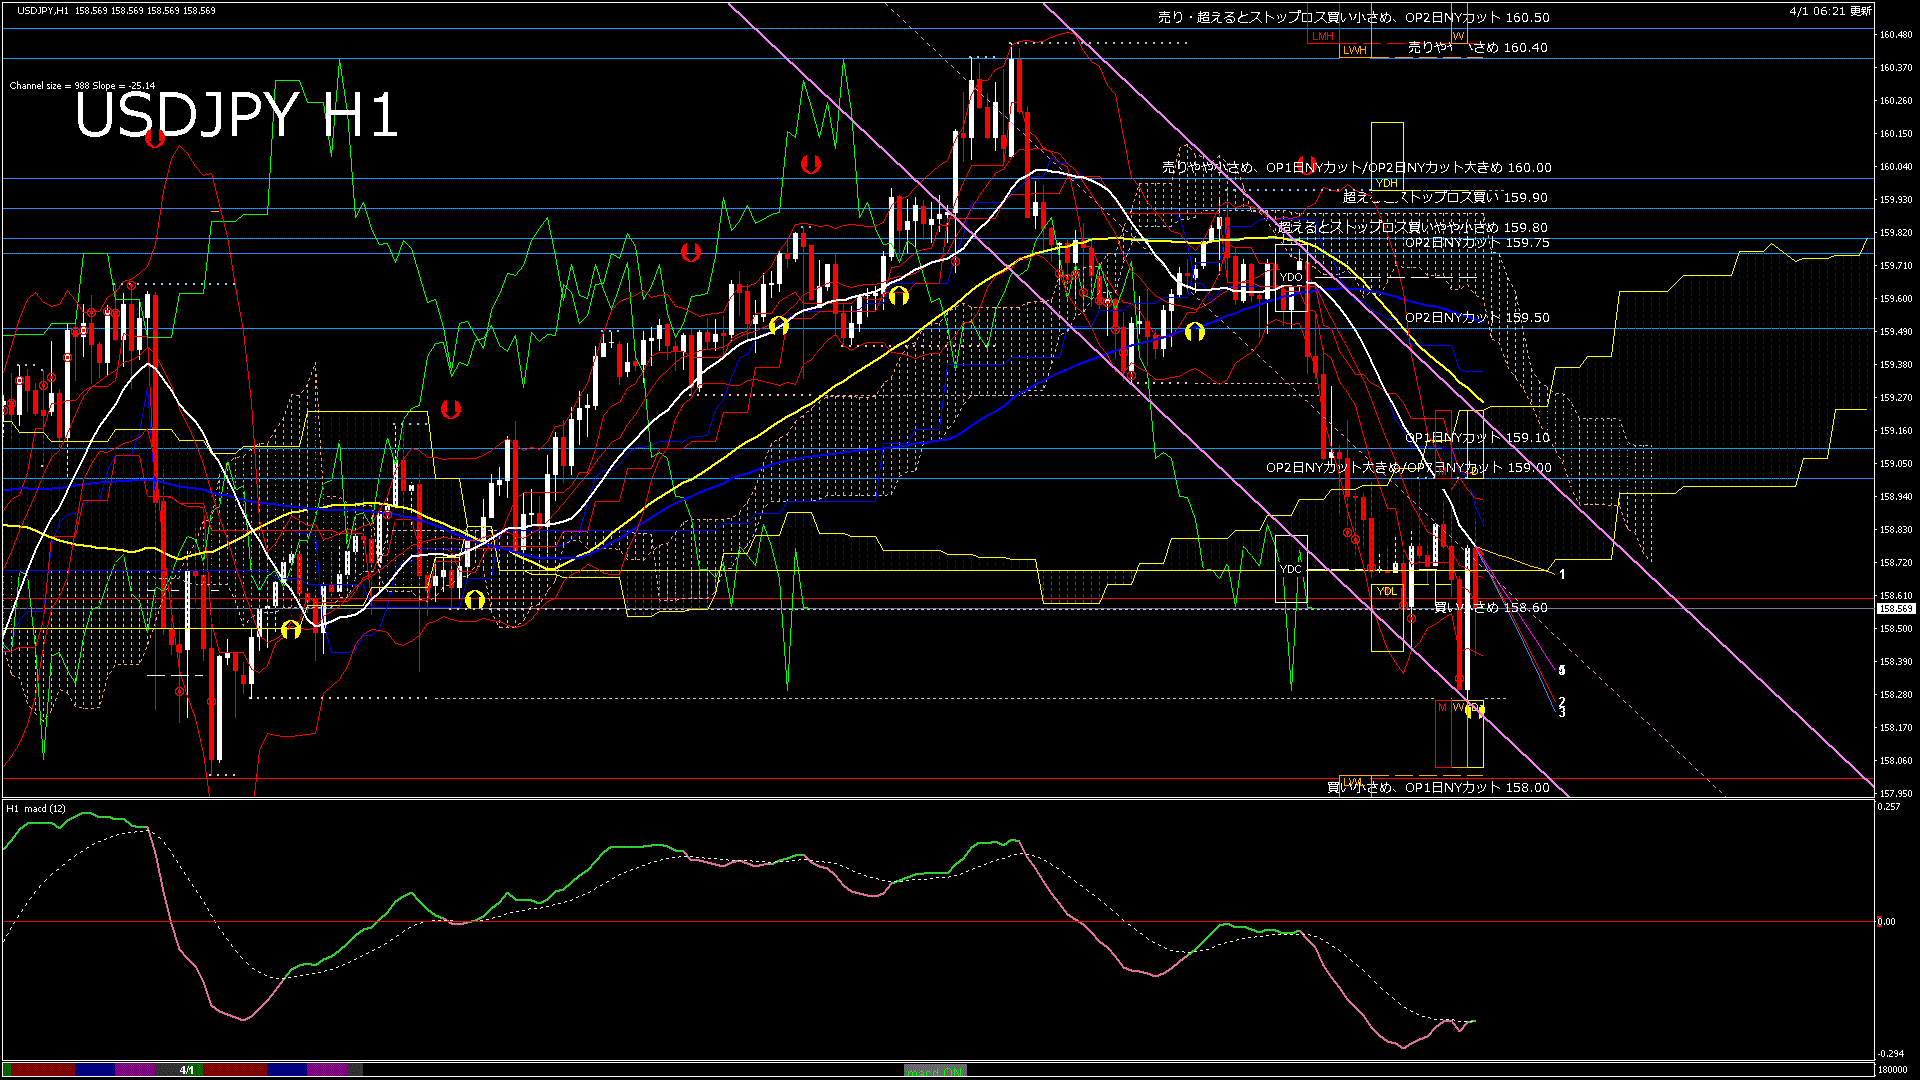
Task: Click the red M pivot box label
Action: [1442, 707]
